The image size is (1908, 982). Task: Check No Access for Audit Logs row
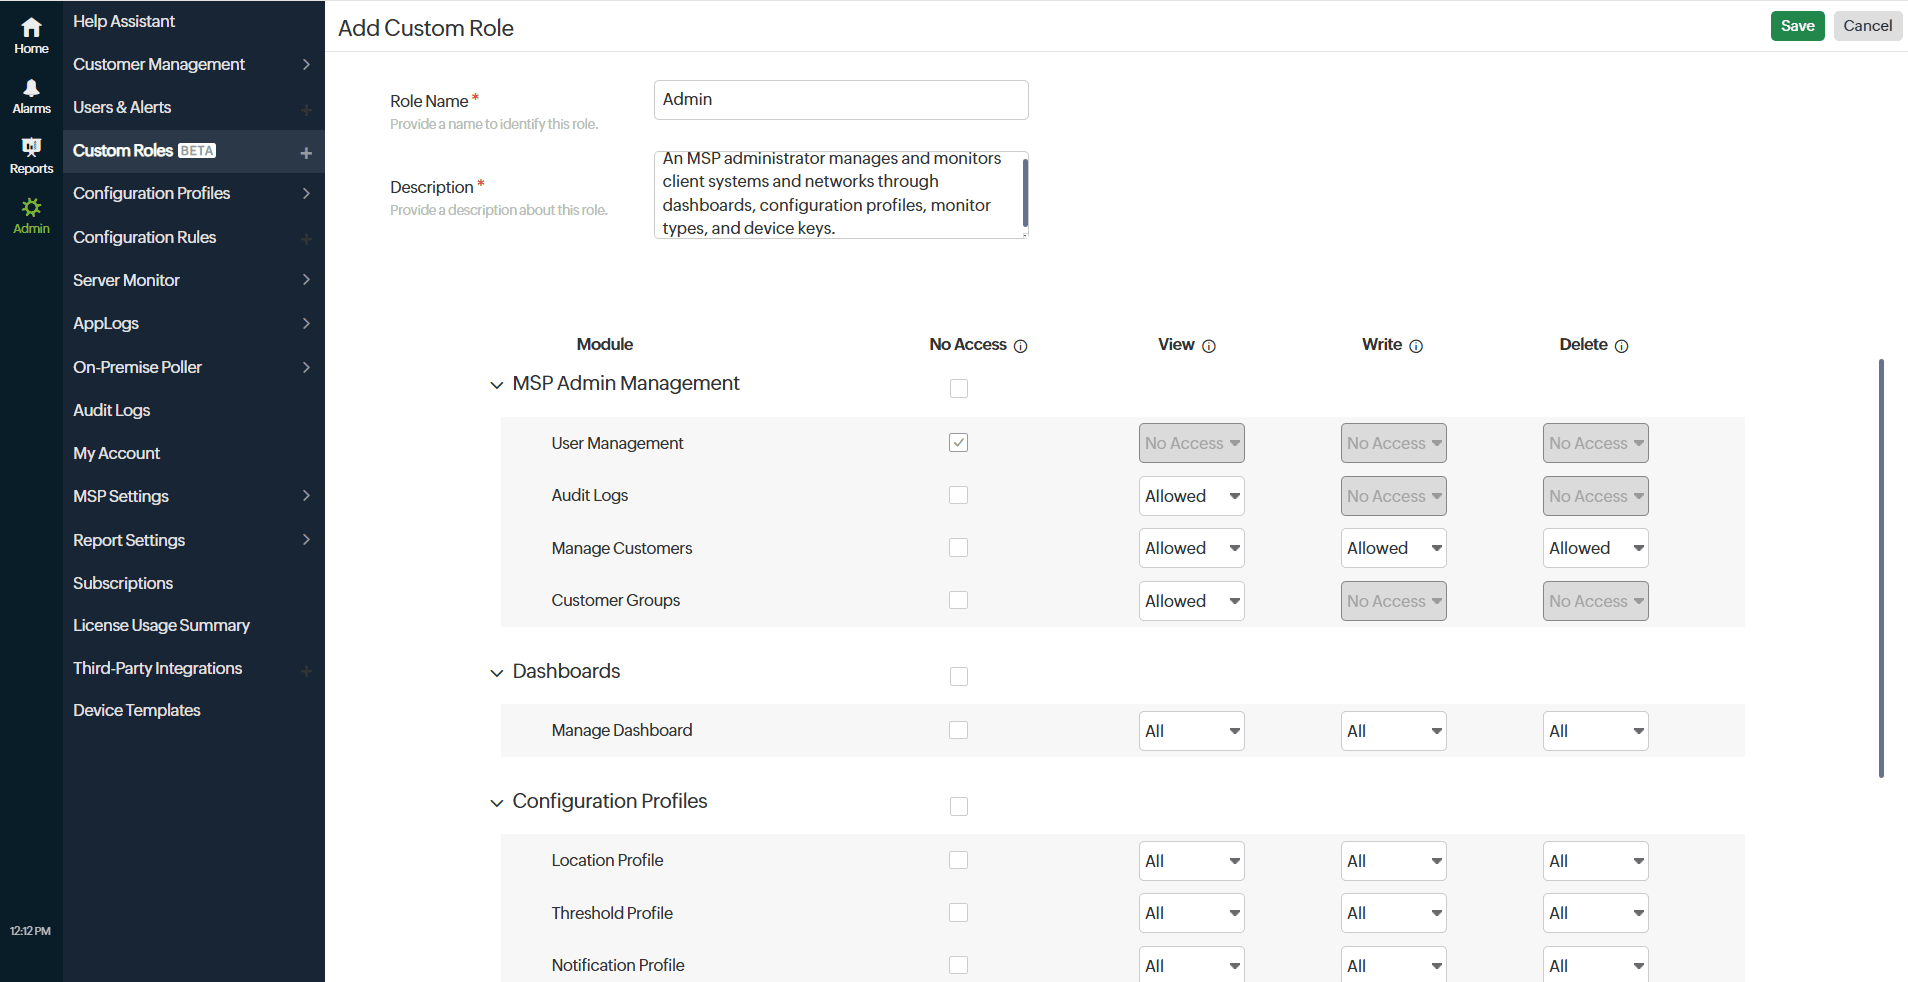(x=958, y=495)
